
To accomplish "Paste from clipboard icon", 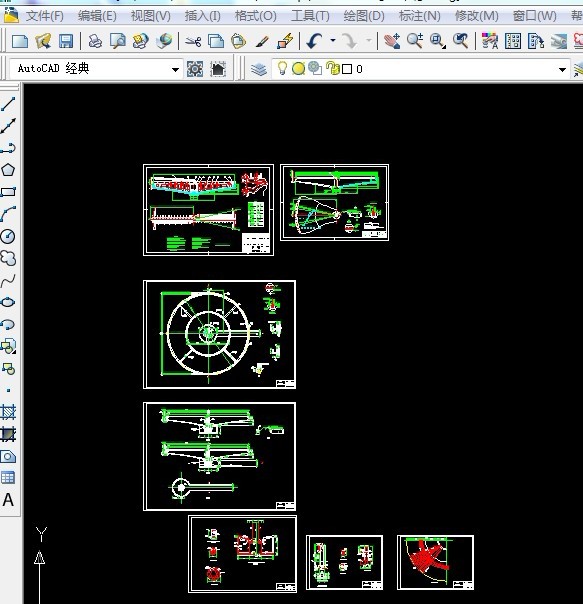I will pos(239,41).
